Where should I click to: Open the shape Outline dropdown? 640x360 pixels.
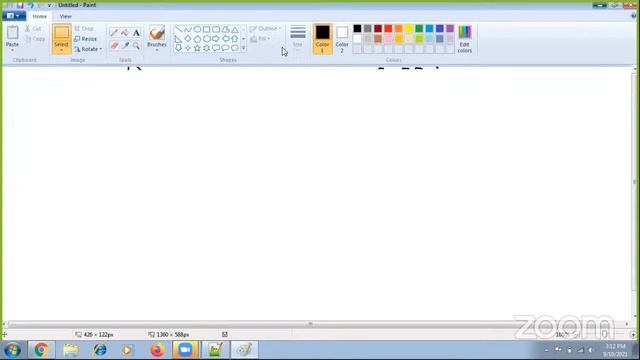pyautogui.click(x=265, y=29)
